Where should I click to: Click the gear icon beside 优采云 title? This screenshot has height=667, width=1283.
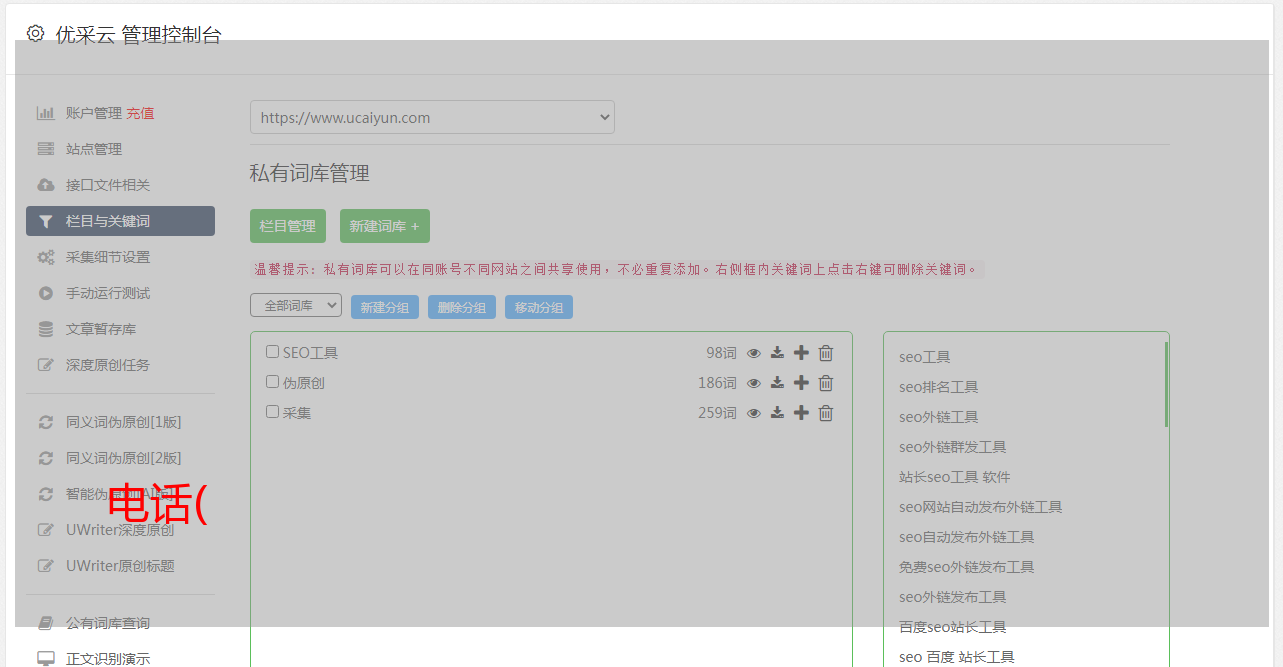click(x=36, y=33)
